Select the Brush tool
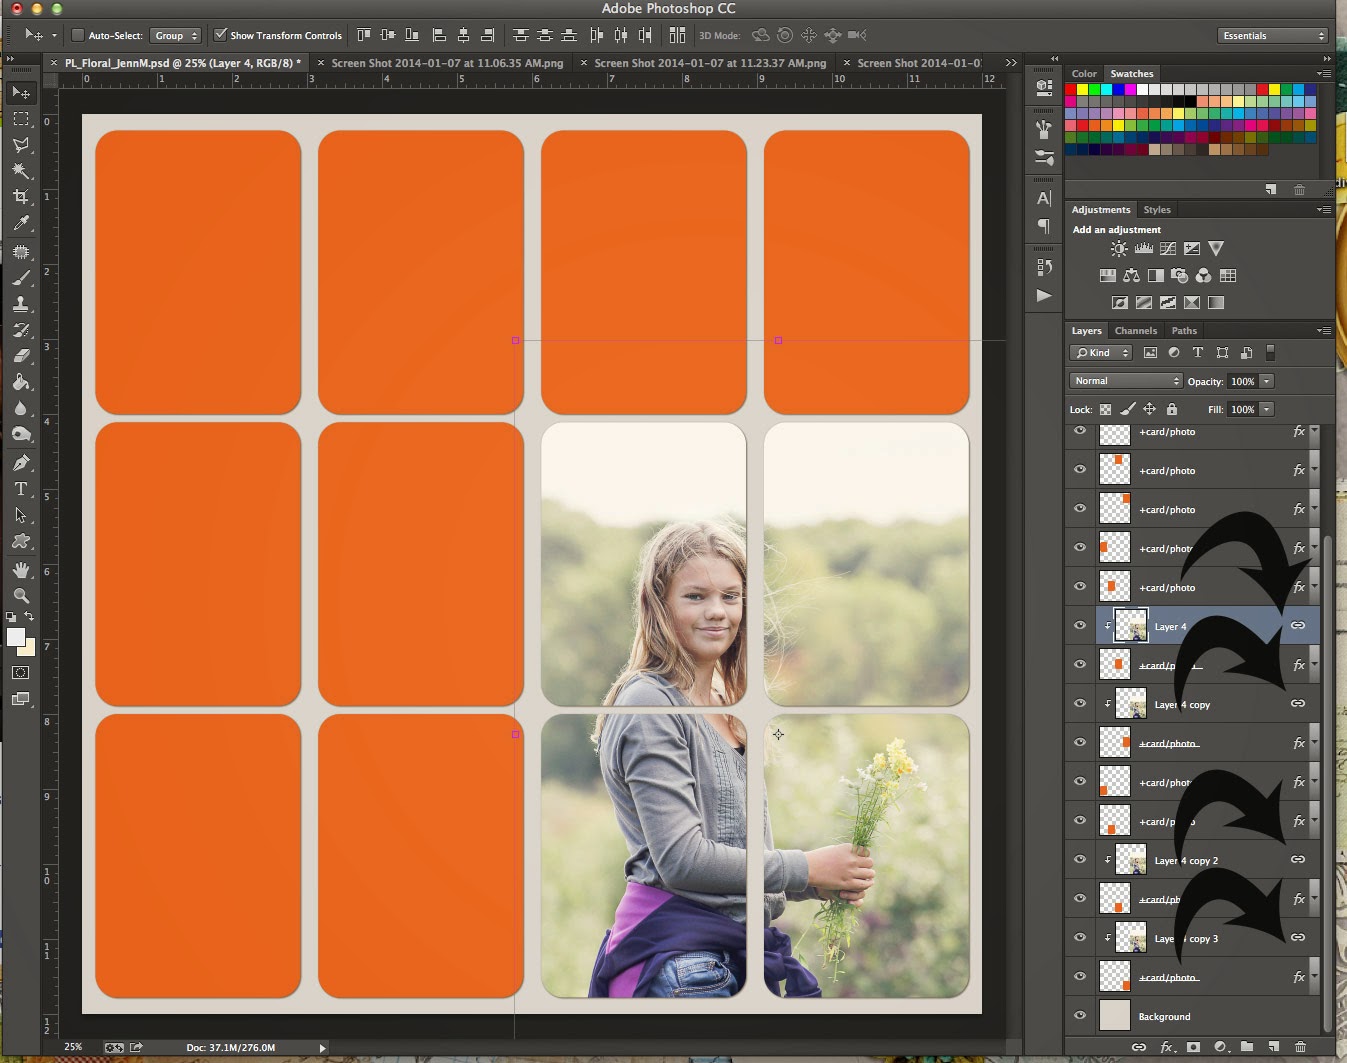Viewport: 1347px width, 1063px height. click(x=21, y=278)
